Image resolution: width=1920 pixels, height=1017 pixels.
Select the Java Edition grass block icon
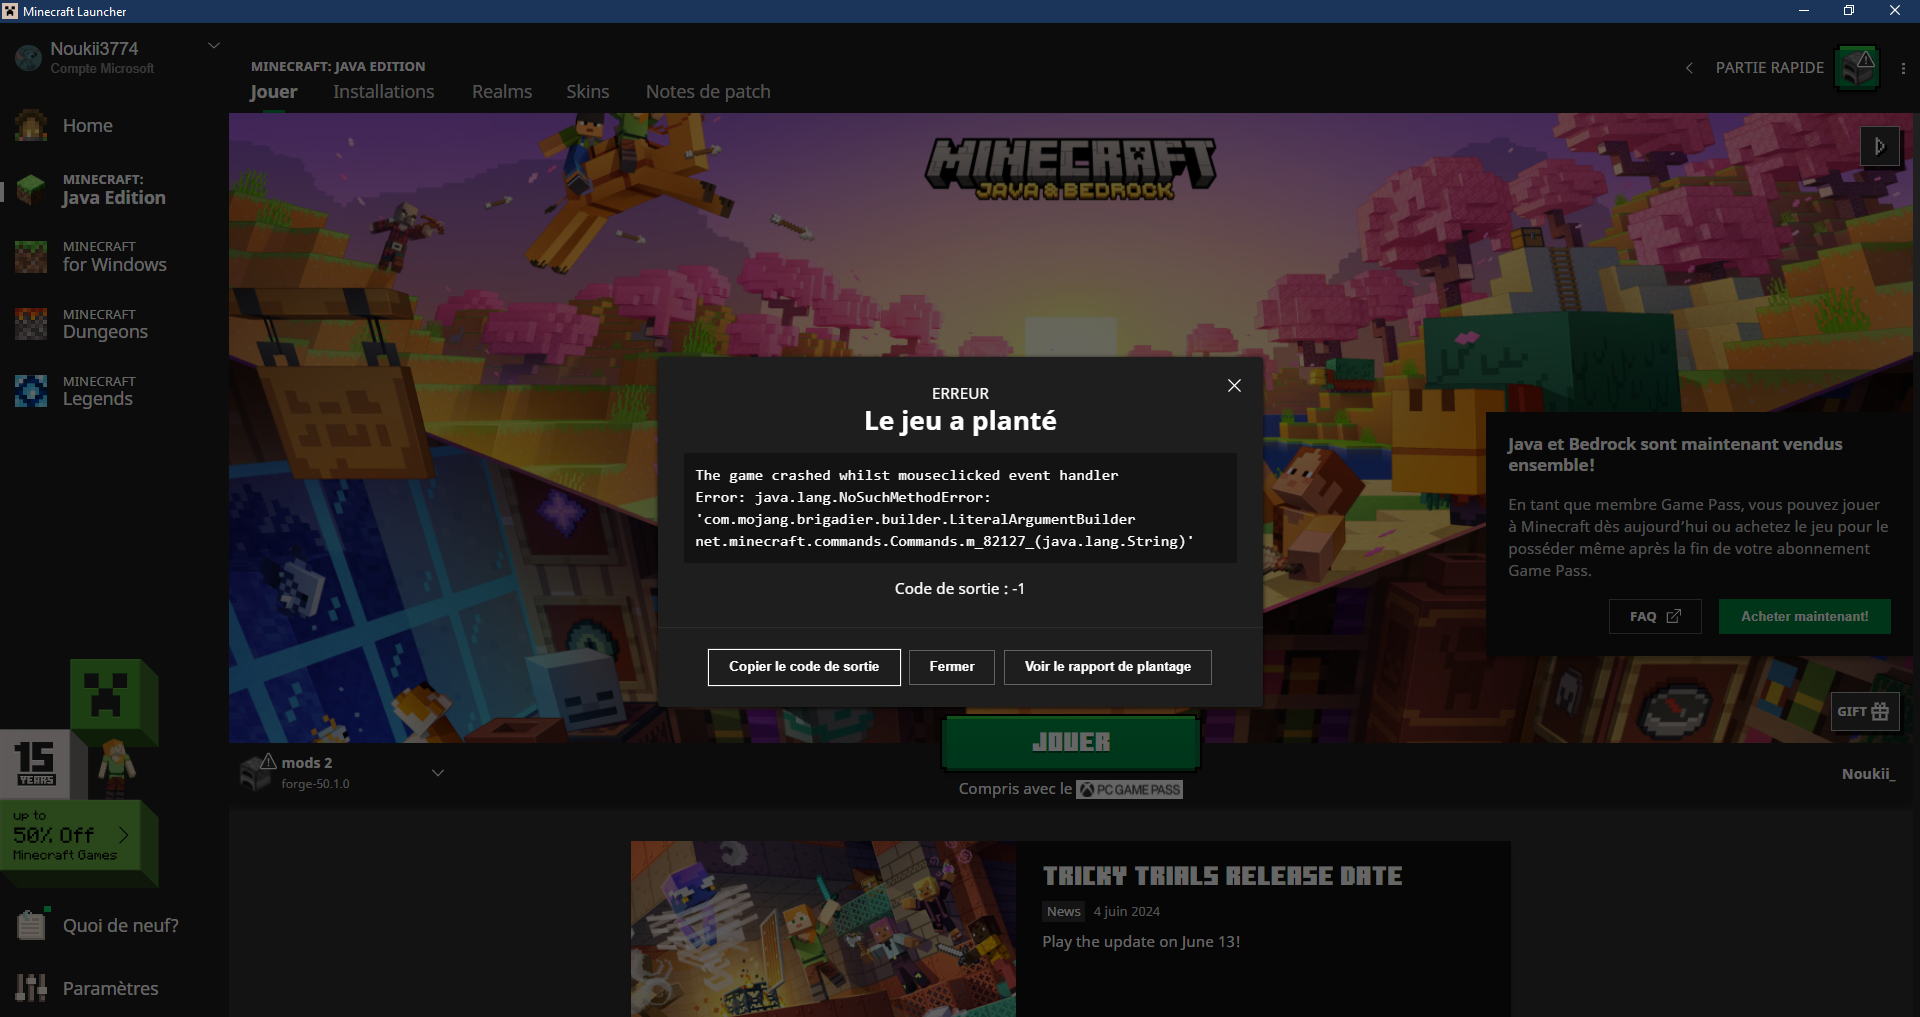(x=31, y=190)
